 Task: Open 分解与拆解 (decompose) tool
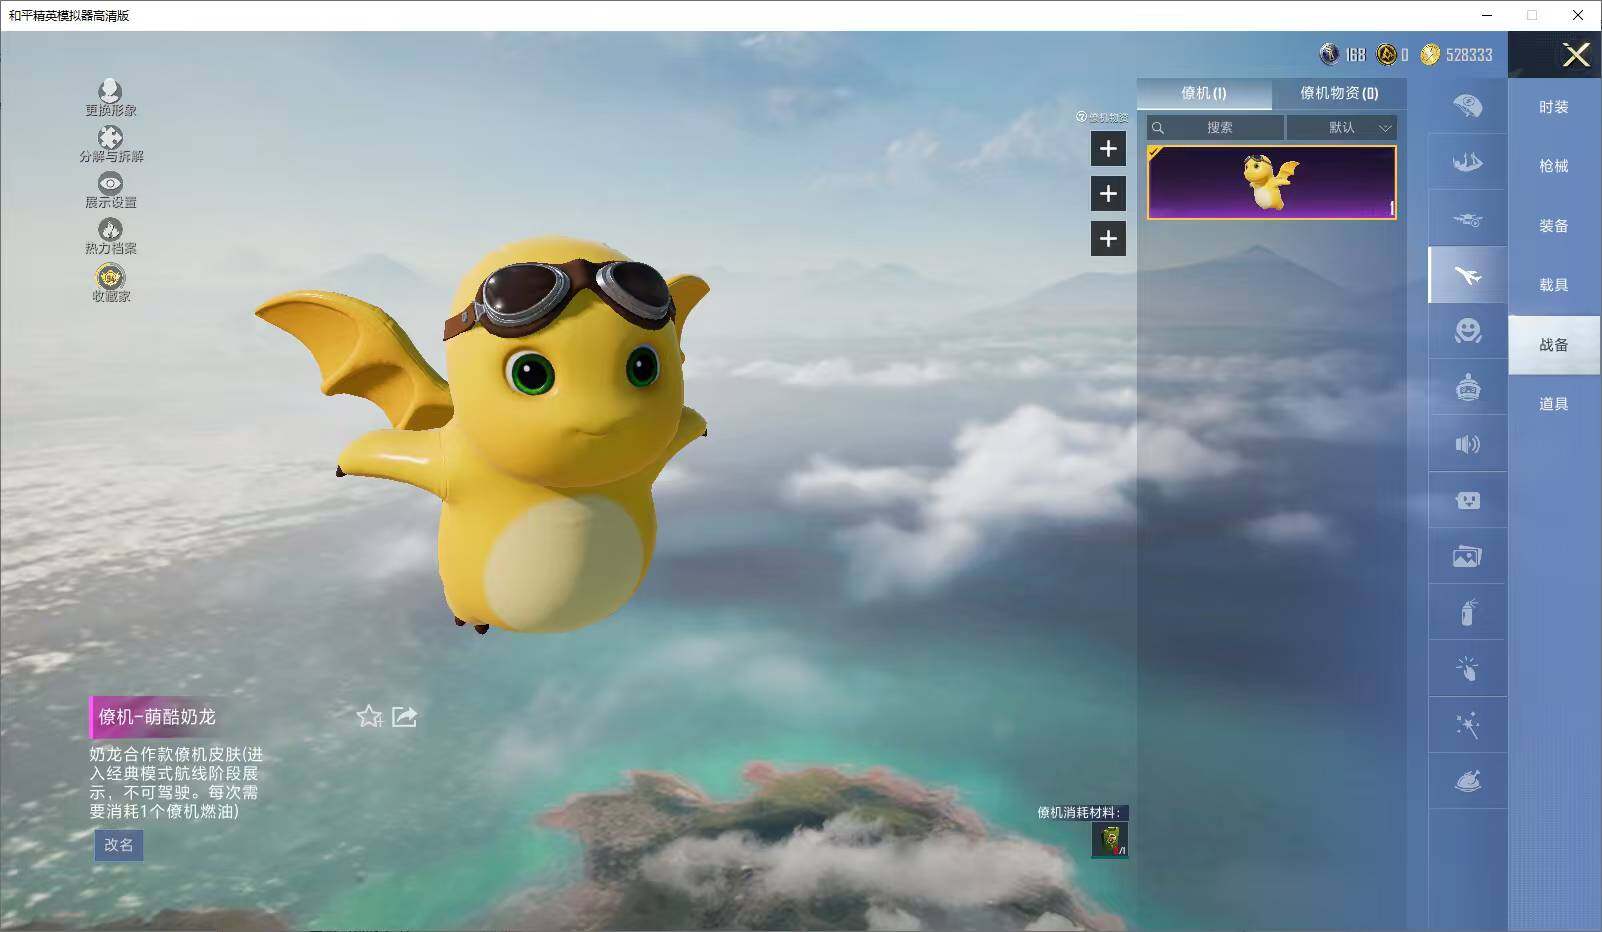(110, 144)
